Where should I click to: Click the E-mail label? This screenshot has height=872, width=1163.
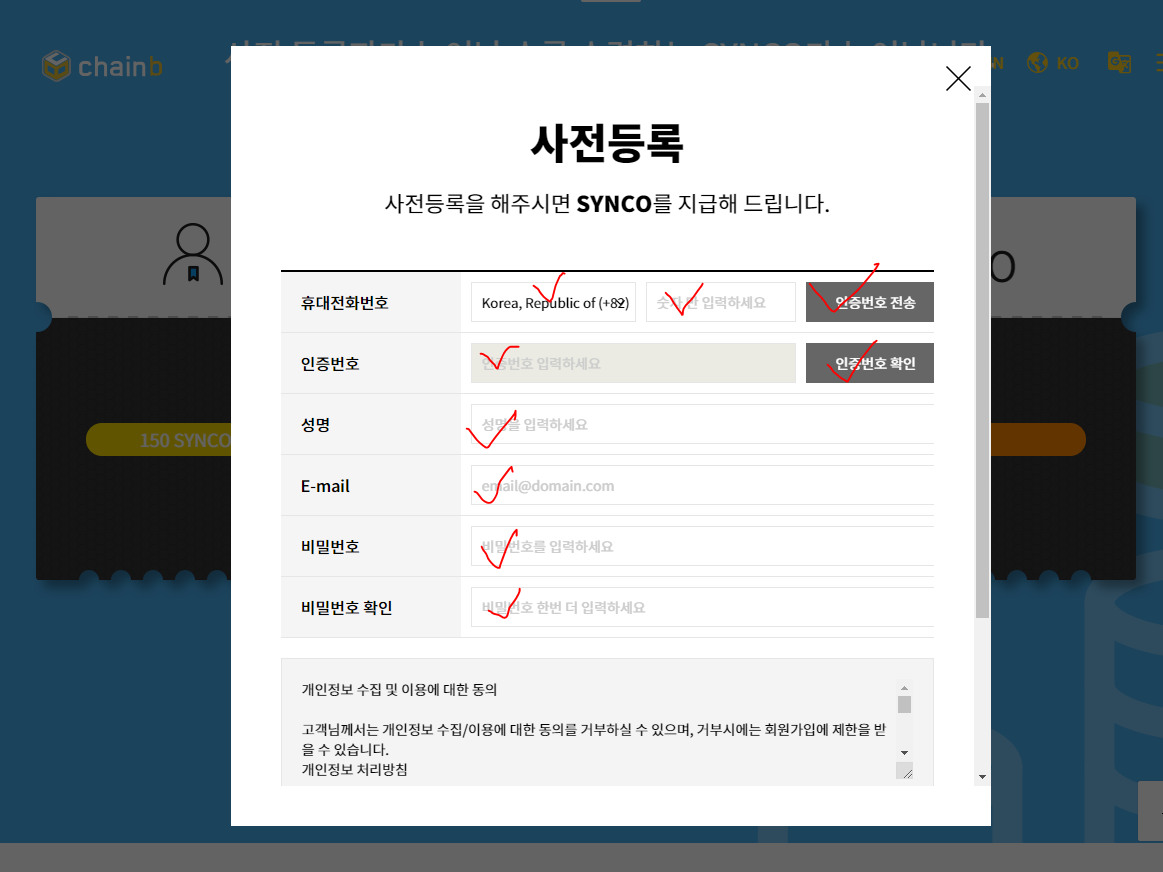point(325,486)
